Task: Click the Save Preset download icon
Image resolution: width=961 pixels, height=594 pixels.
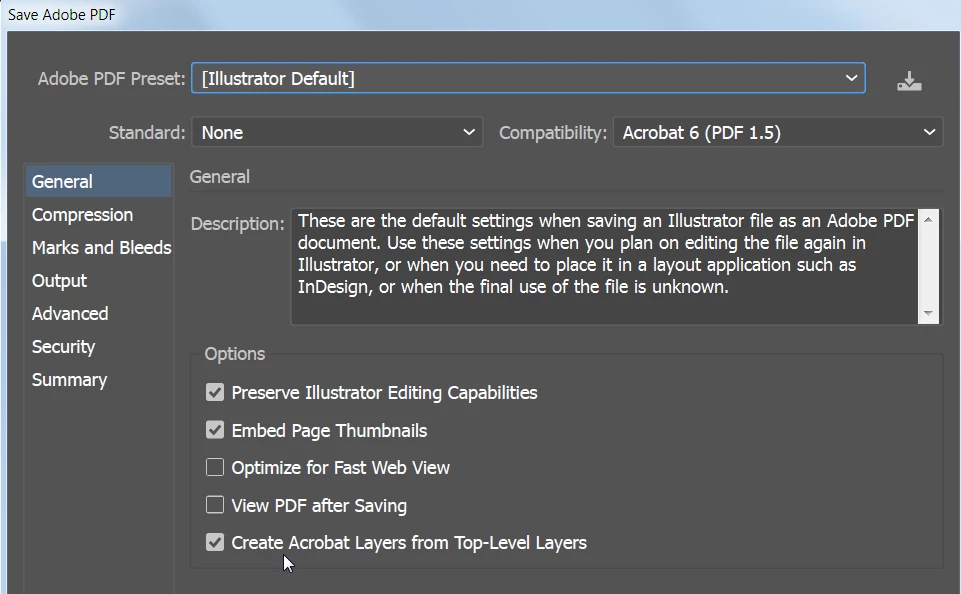Action: [x=909, y=80]
